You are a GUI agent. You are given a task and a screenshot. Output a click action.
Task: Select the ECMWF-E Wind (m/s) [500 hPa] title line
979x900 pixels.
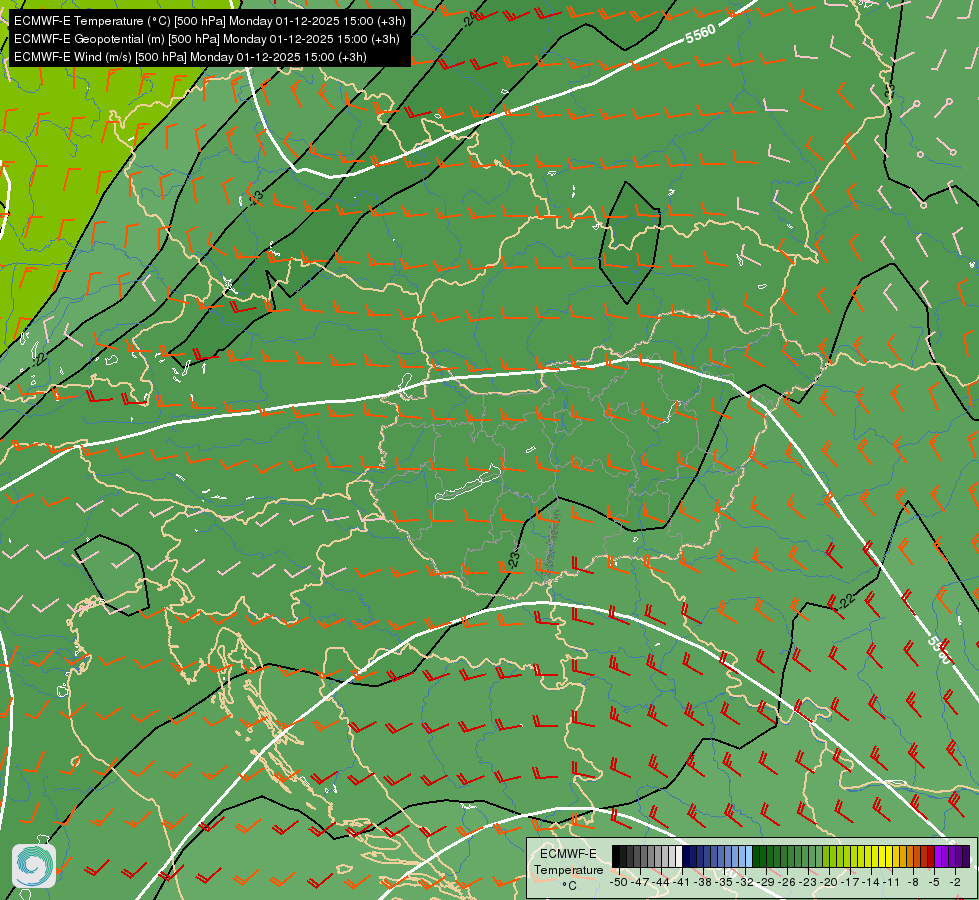(190, 57)
